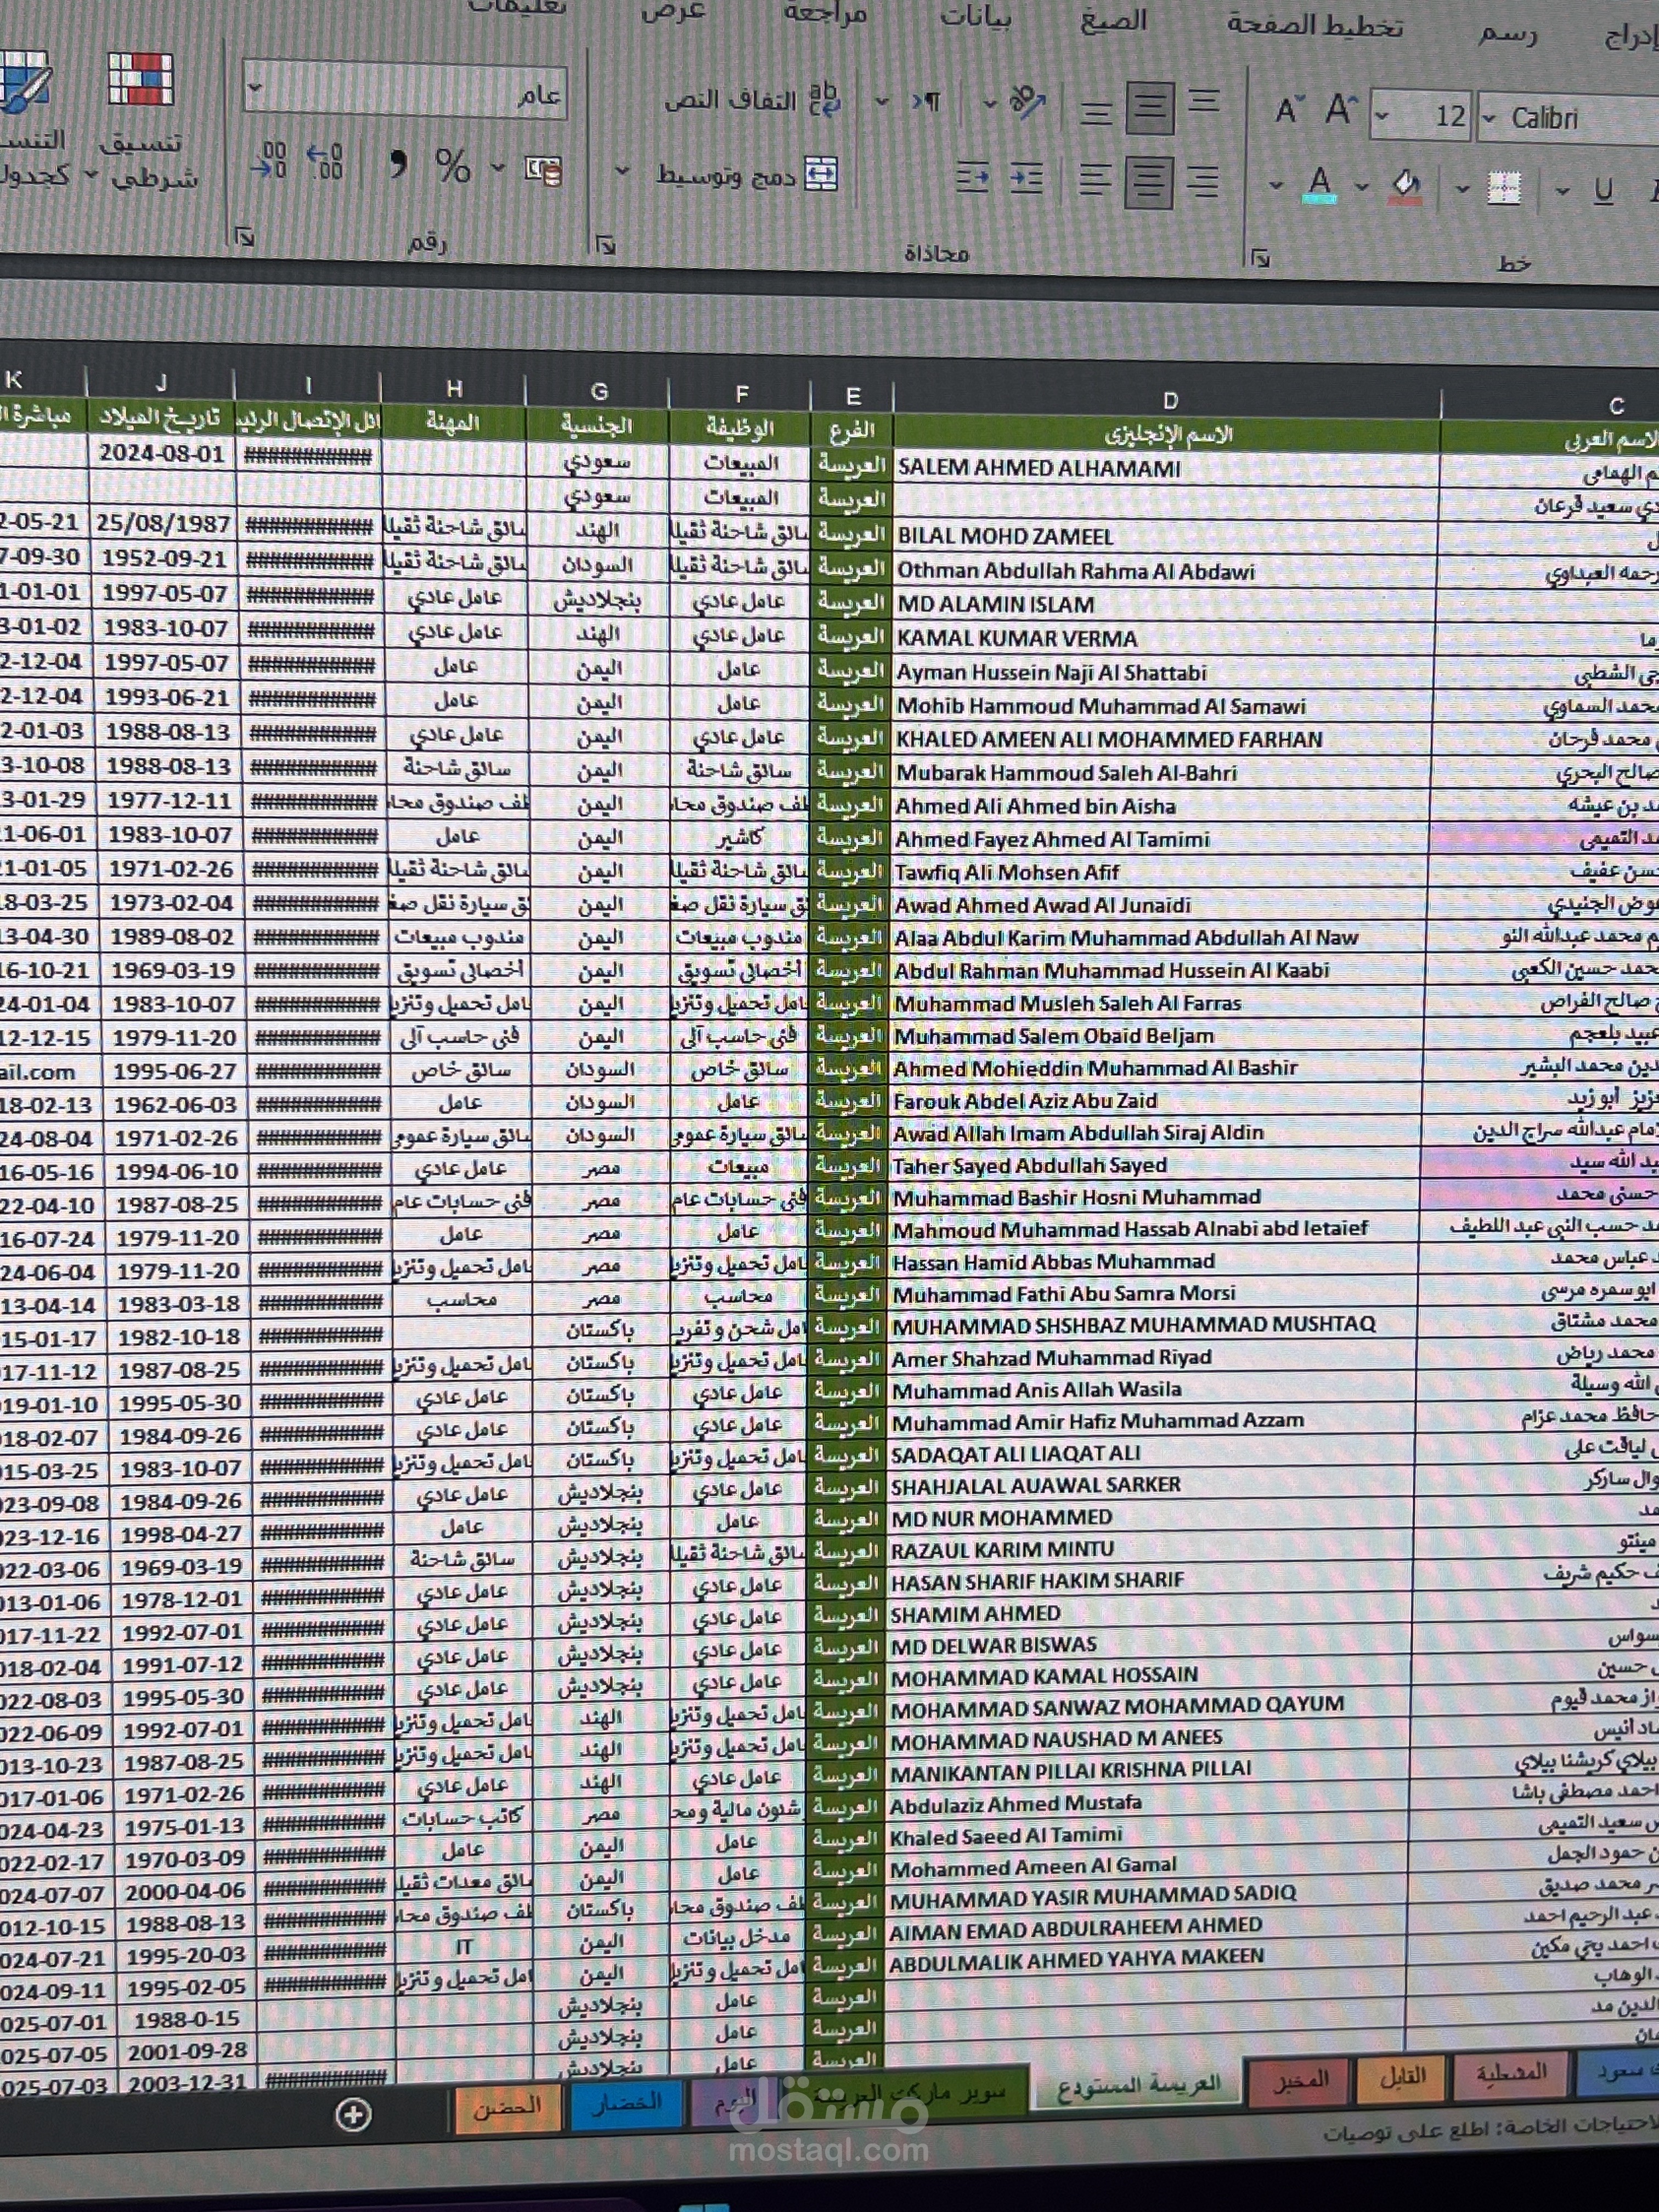Select cell ABDULMALIK AHMED YAHYA MAKEEN

click(x=1147, y=1958)
